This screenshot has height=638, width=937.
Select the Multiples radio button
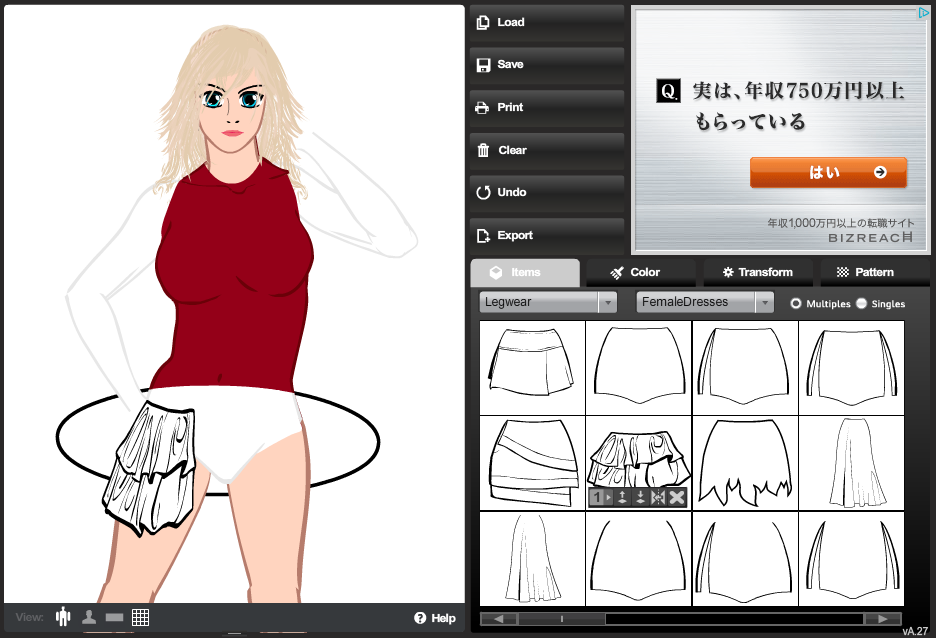(796, 303)
